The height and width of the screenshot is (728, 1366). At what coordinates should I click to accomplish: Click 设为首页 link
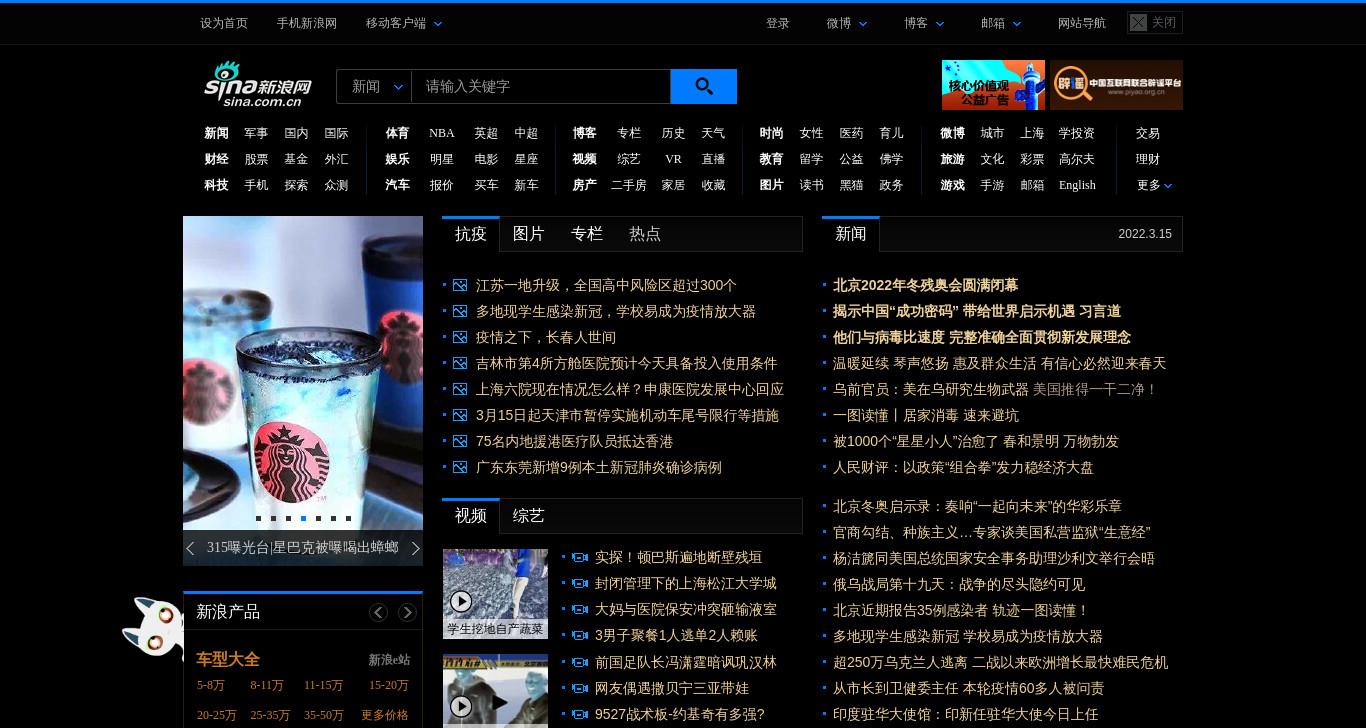click(x=224, y=23)
